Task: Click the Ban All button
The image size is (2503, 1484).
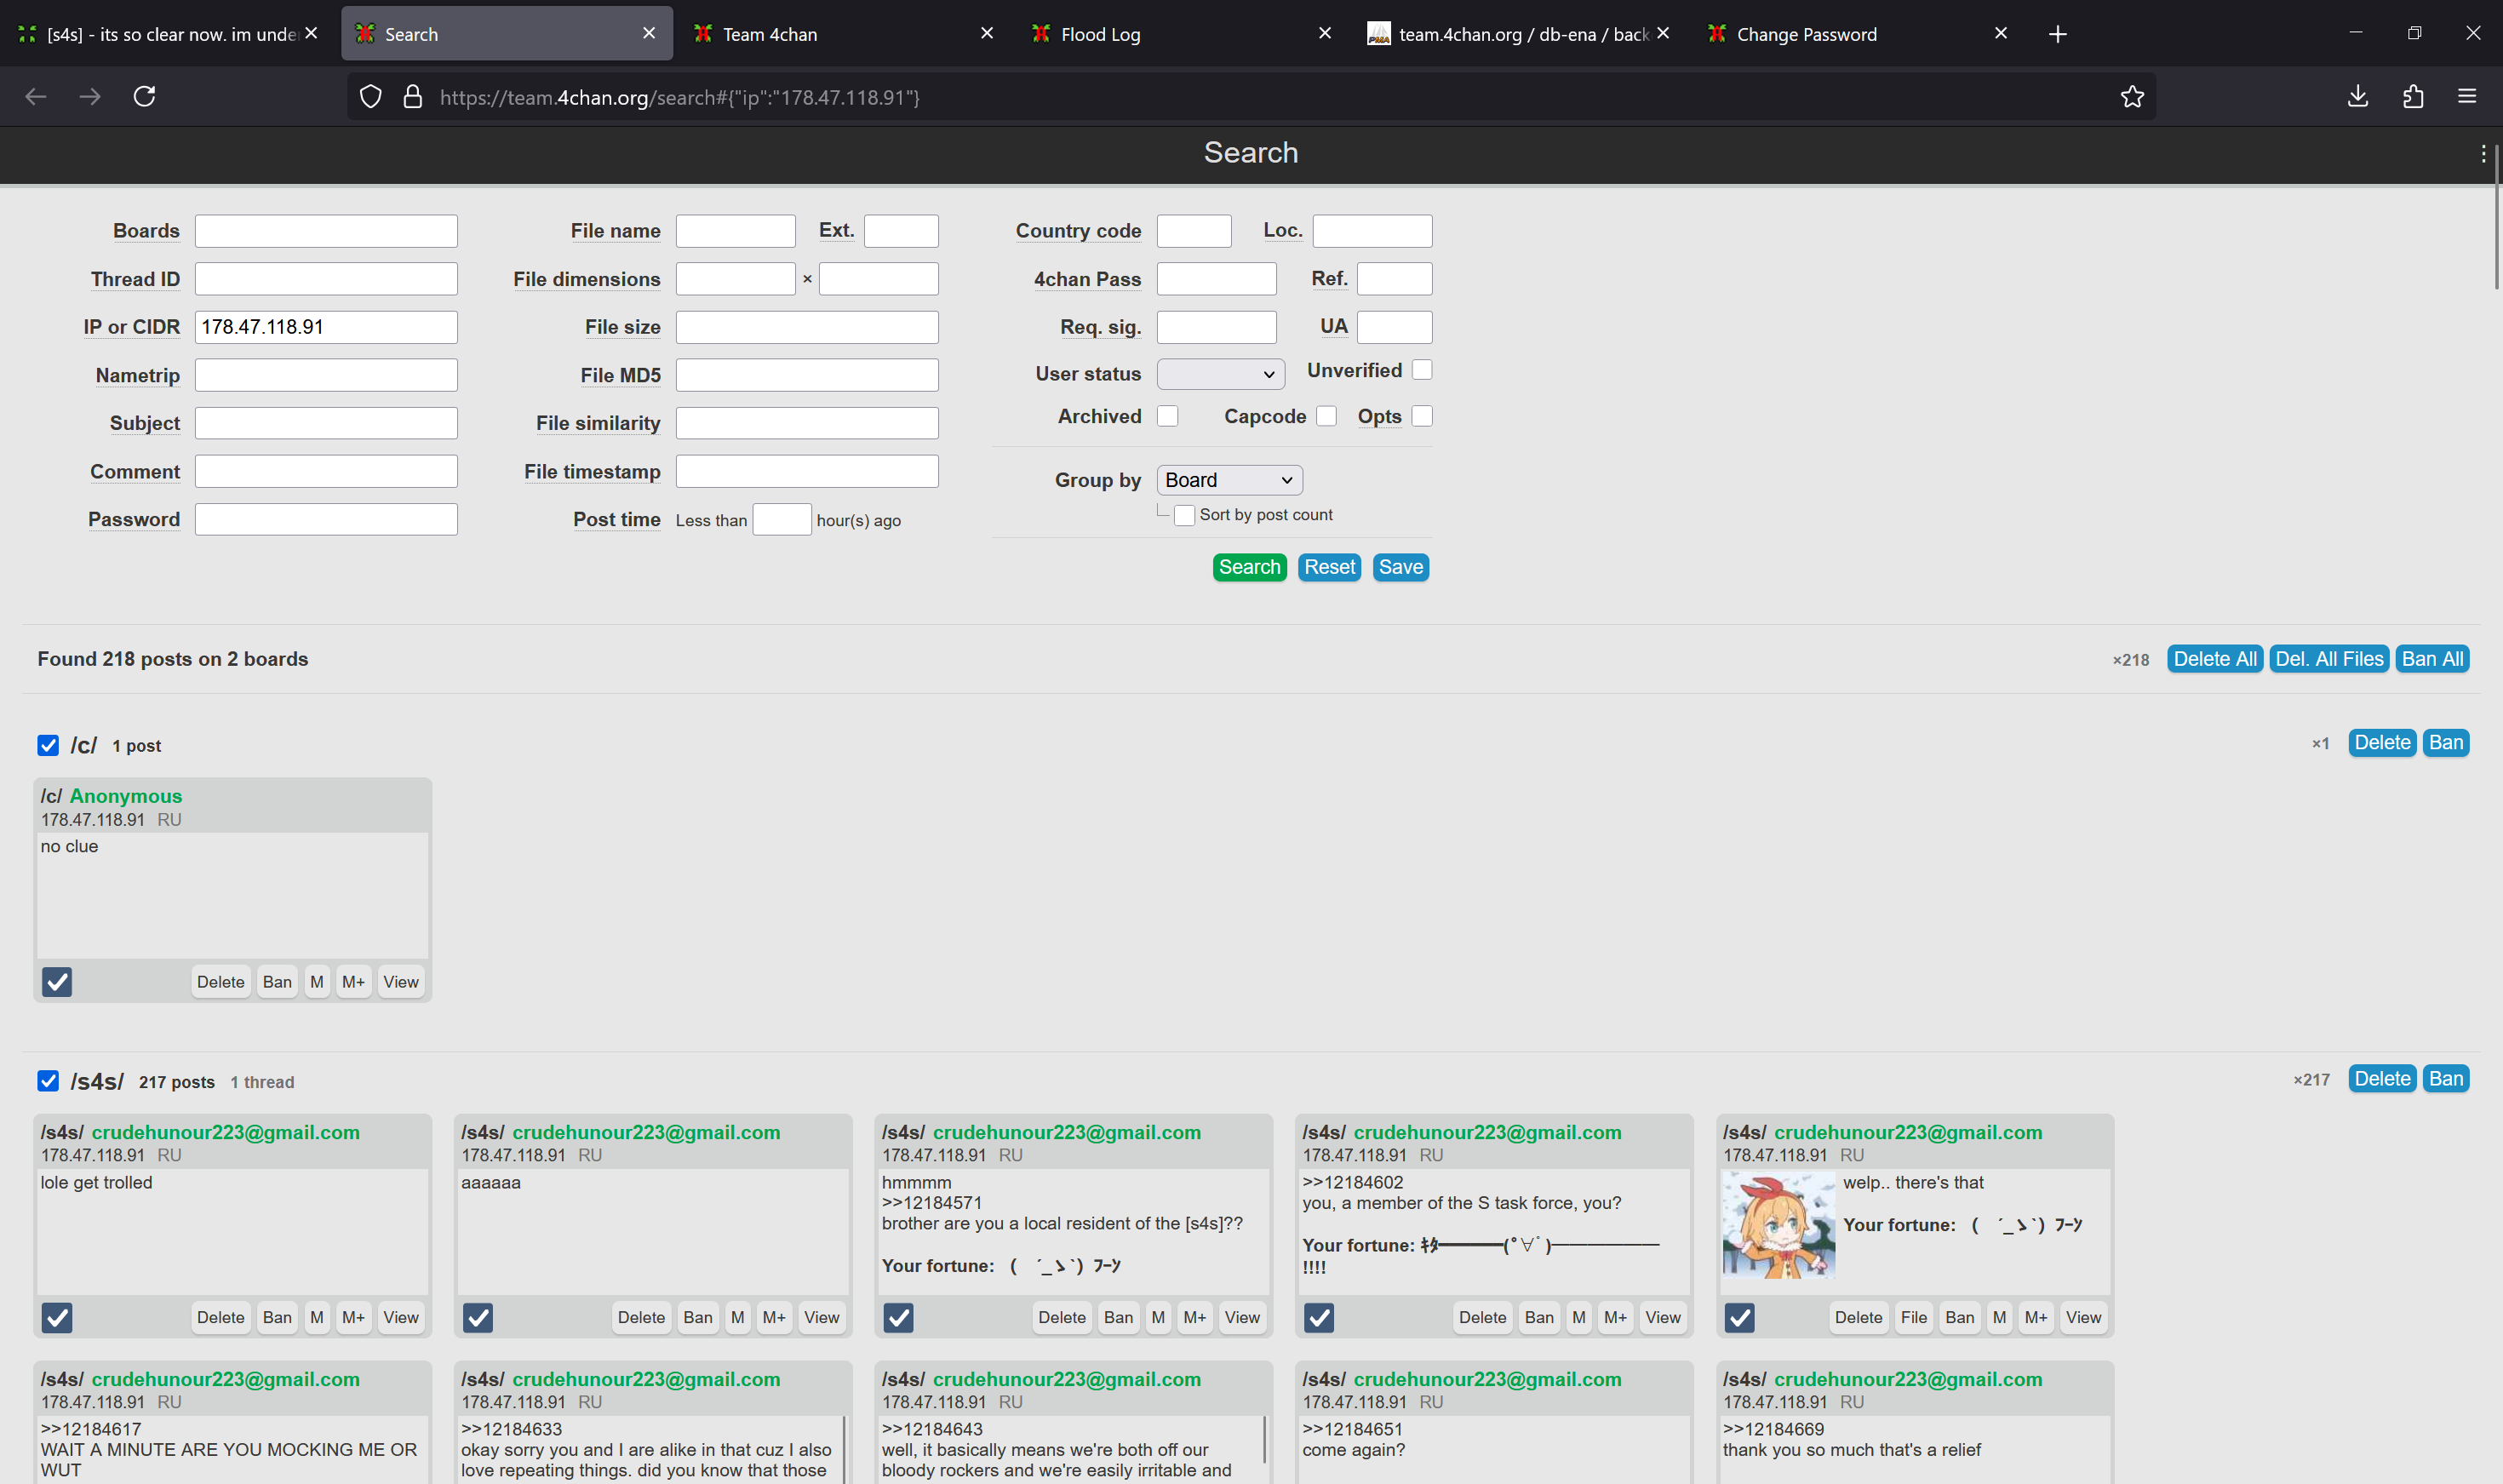Action: pos(2432,659)
